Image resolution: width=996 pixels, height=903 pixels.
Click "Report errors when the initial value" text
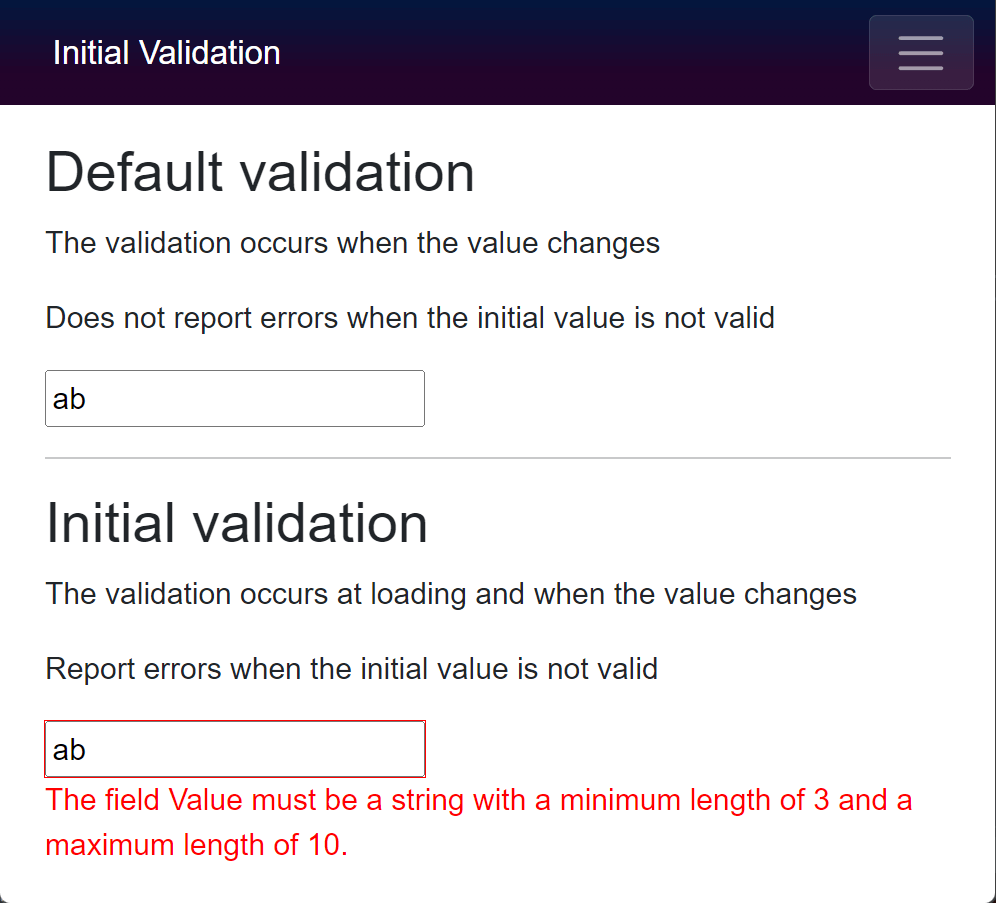[x=352, y=668]
